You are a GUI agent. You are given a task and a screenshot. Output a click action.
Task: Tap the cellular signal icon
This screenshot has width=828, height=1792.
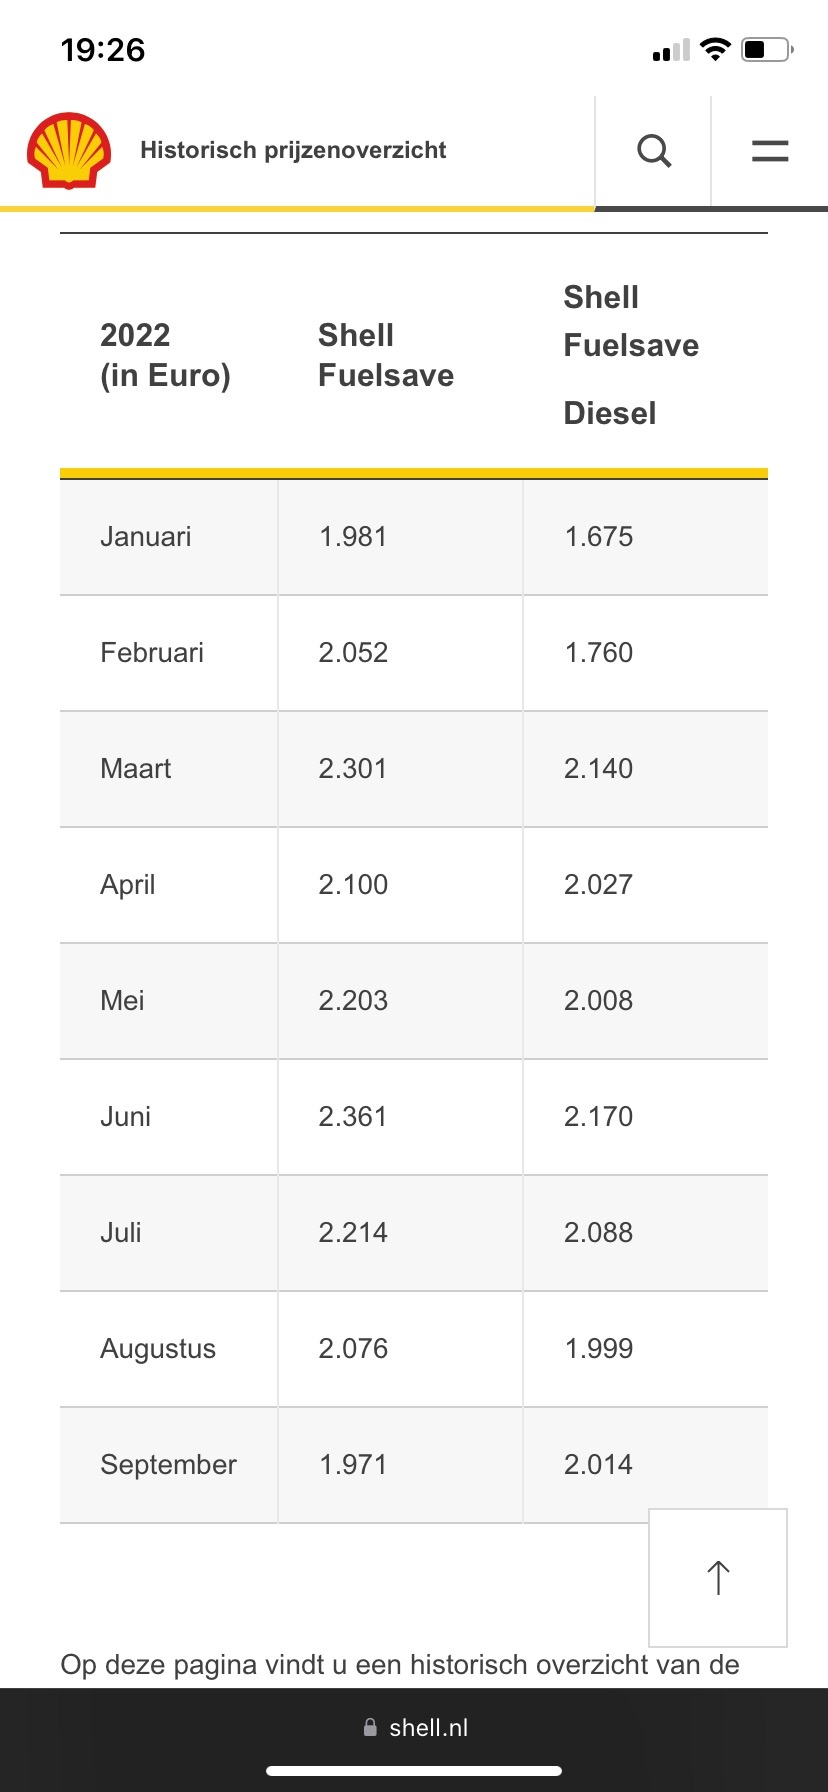671,50
